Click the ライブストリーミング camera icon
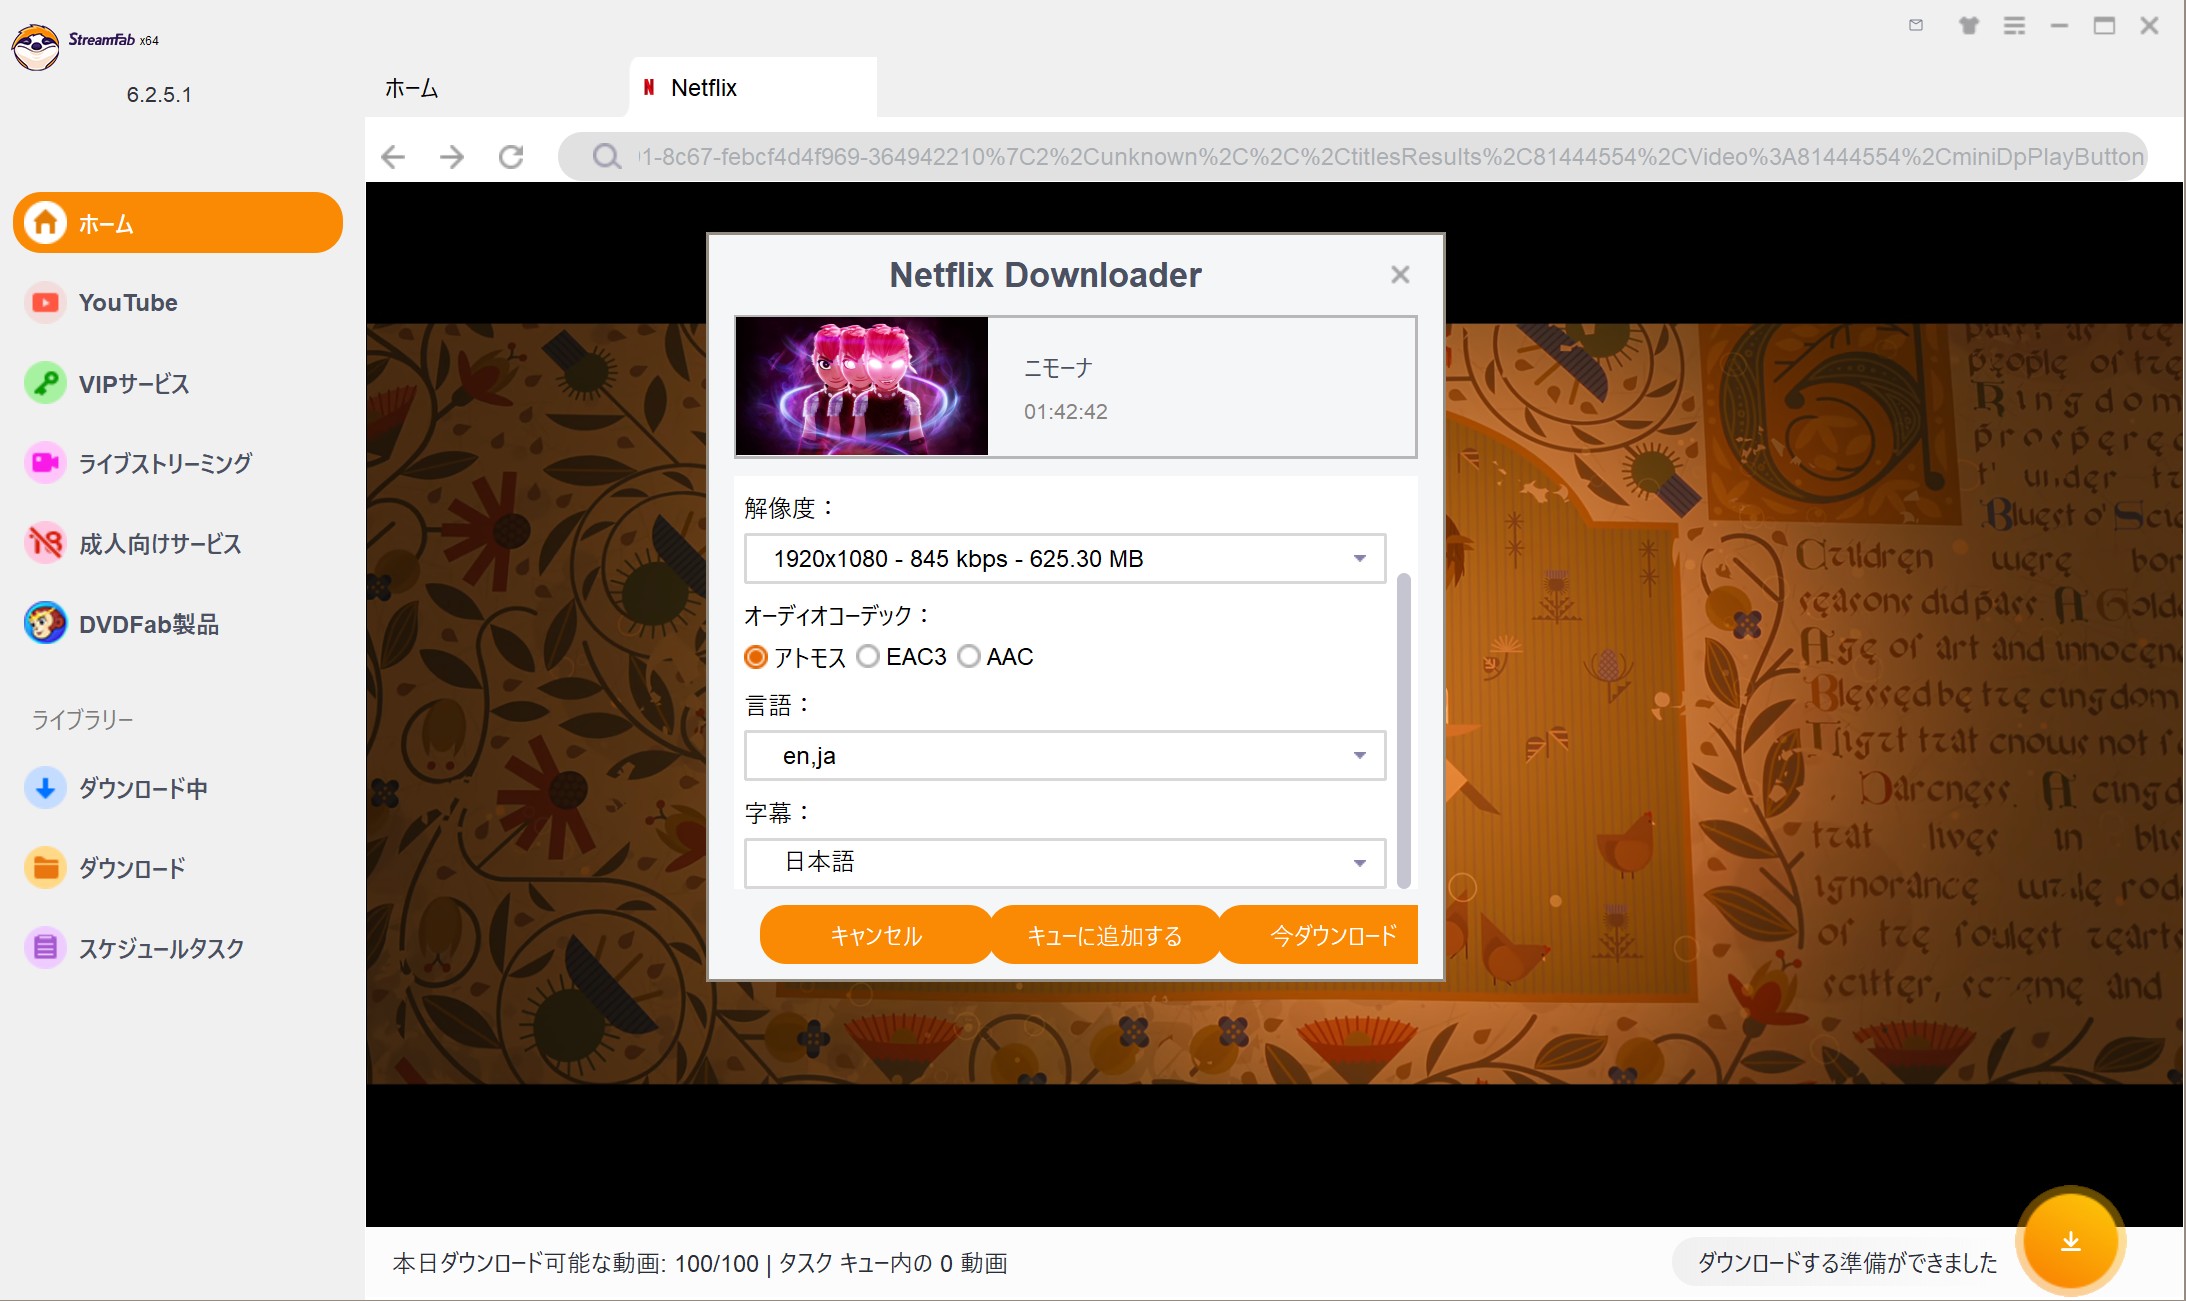 45,463
